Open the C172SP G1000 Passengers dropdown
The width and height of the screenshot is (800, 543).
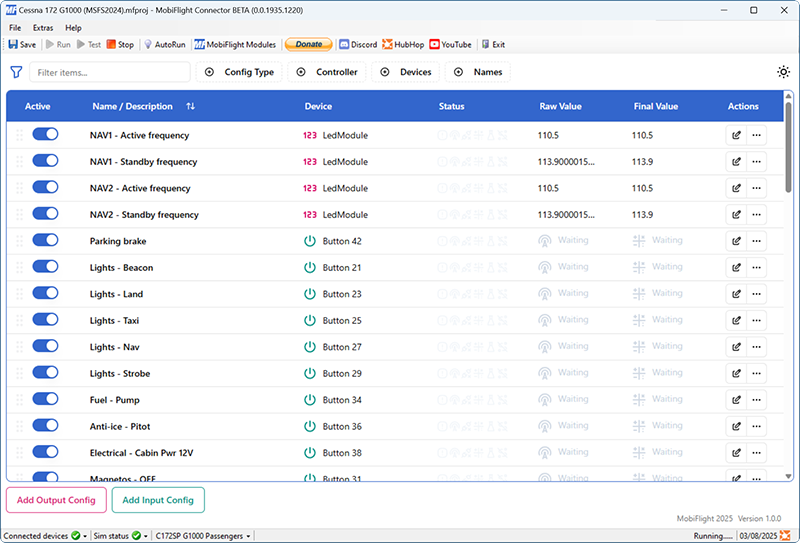pyautogui.click(x=203, y=536)
